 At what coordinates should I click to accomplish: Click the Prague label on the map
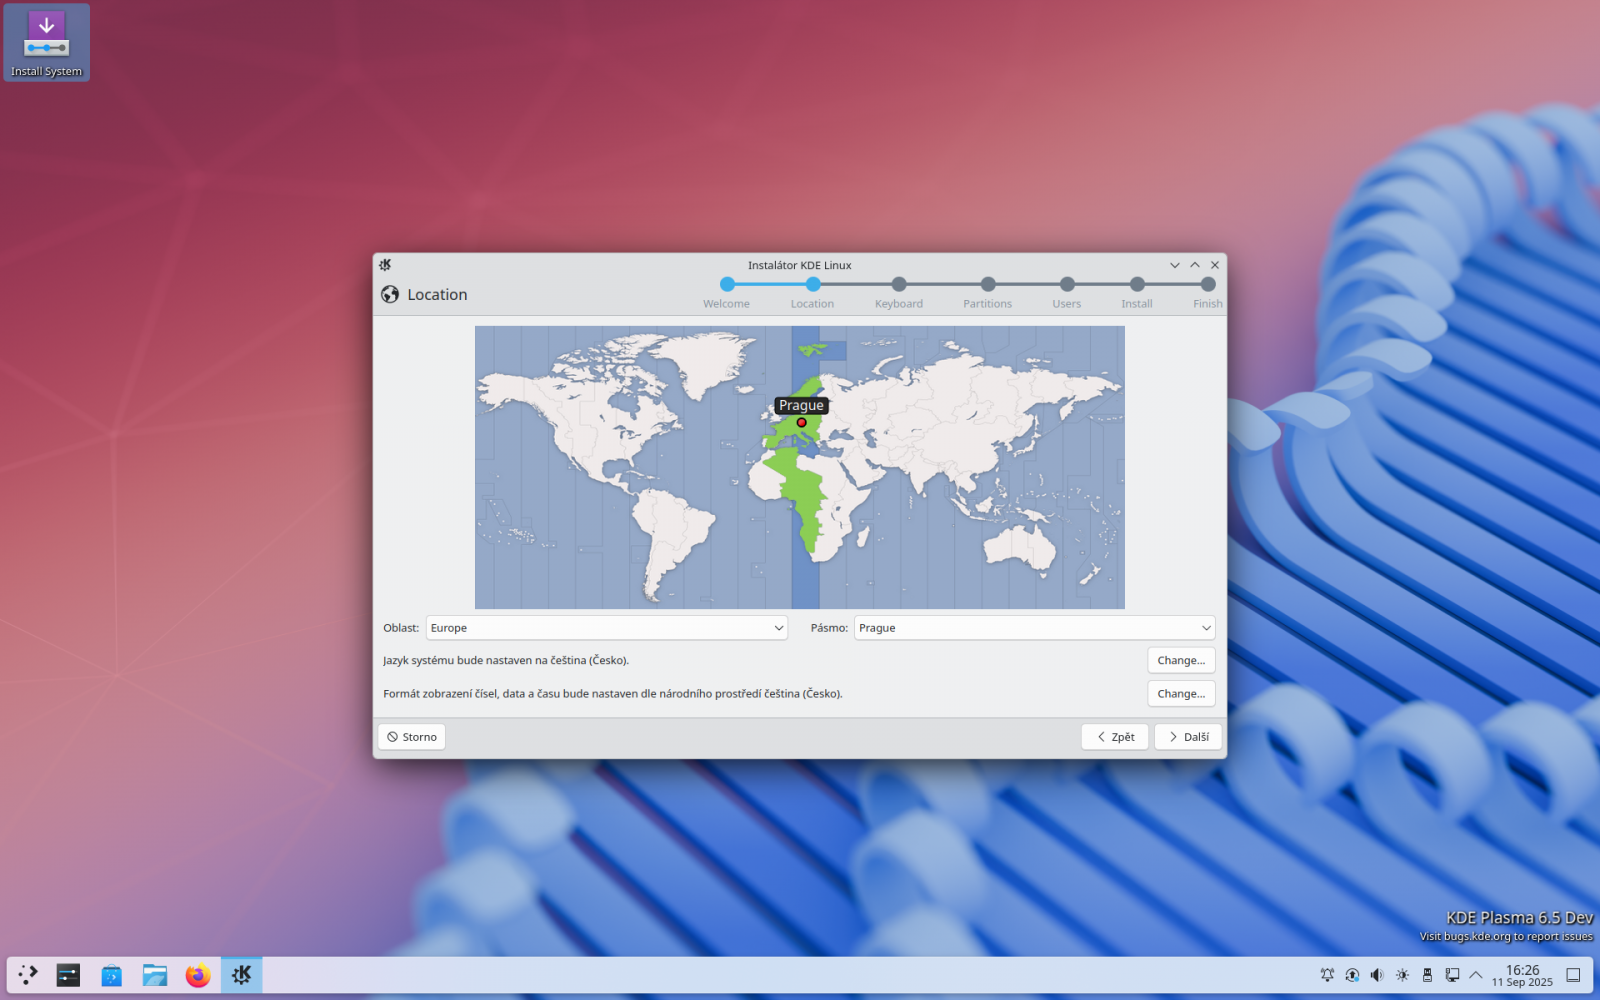coord(802,405)
